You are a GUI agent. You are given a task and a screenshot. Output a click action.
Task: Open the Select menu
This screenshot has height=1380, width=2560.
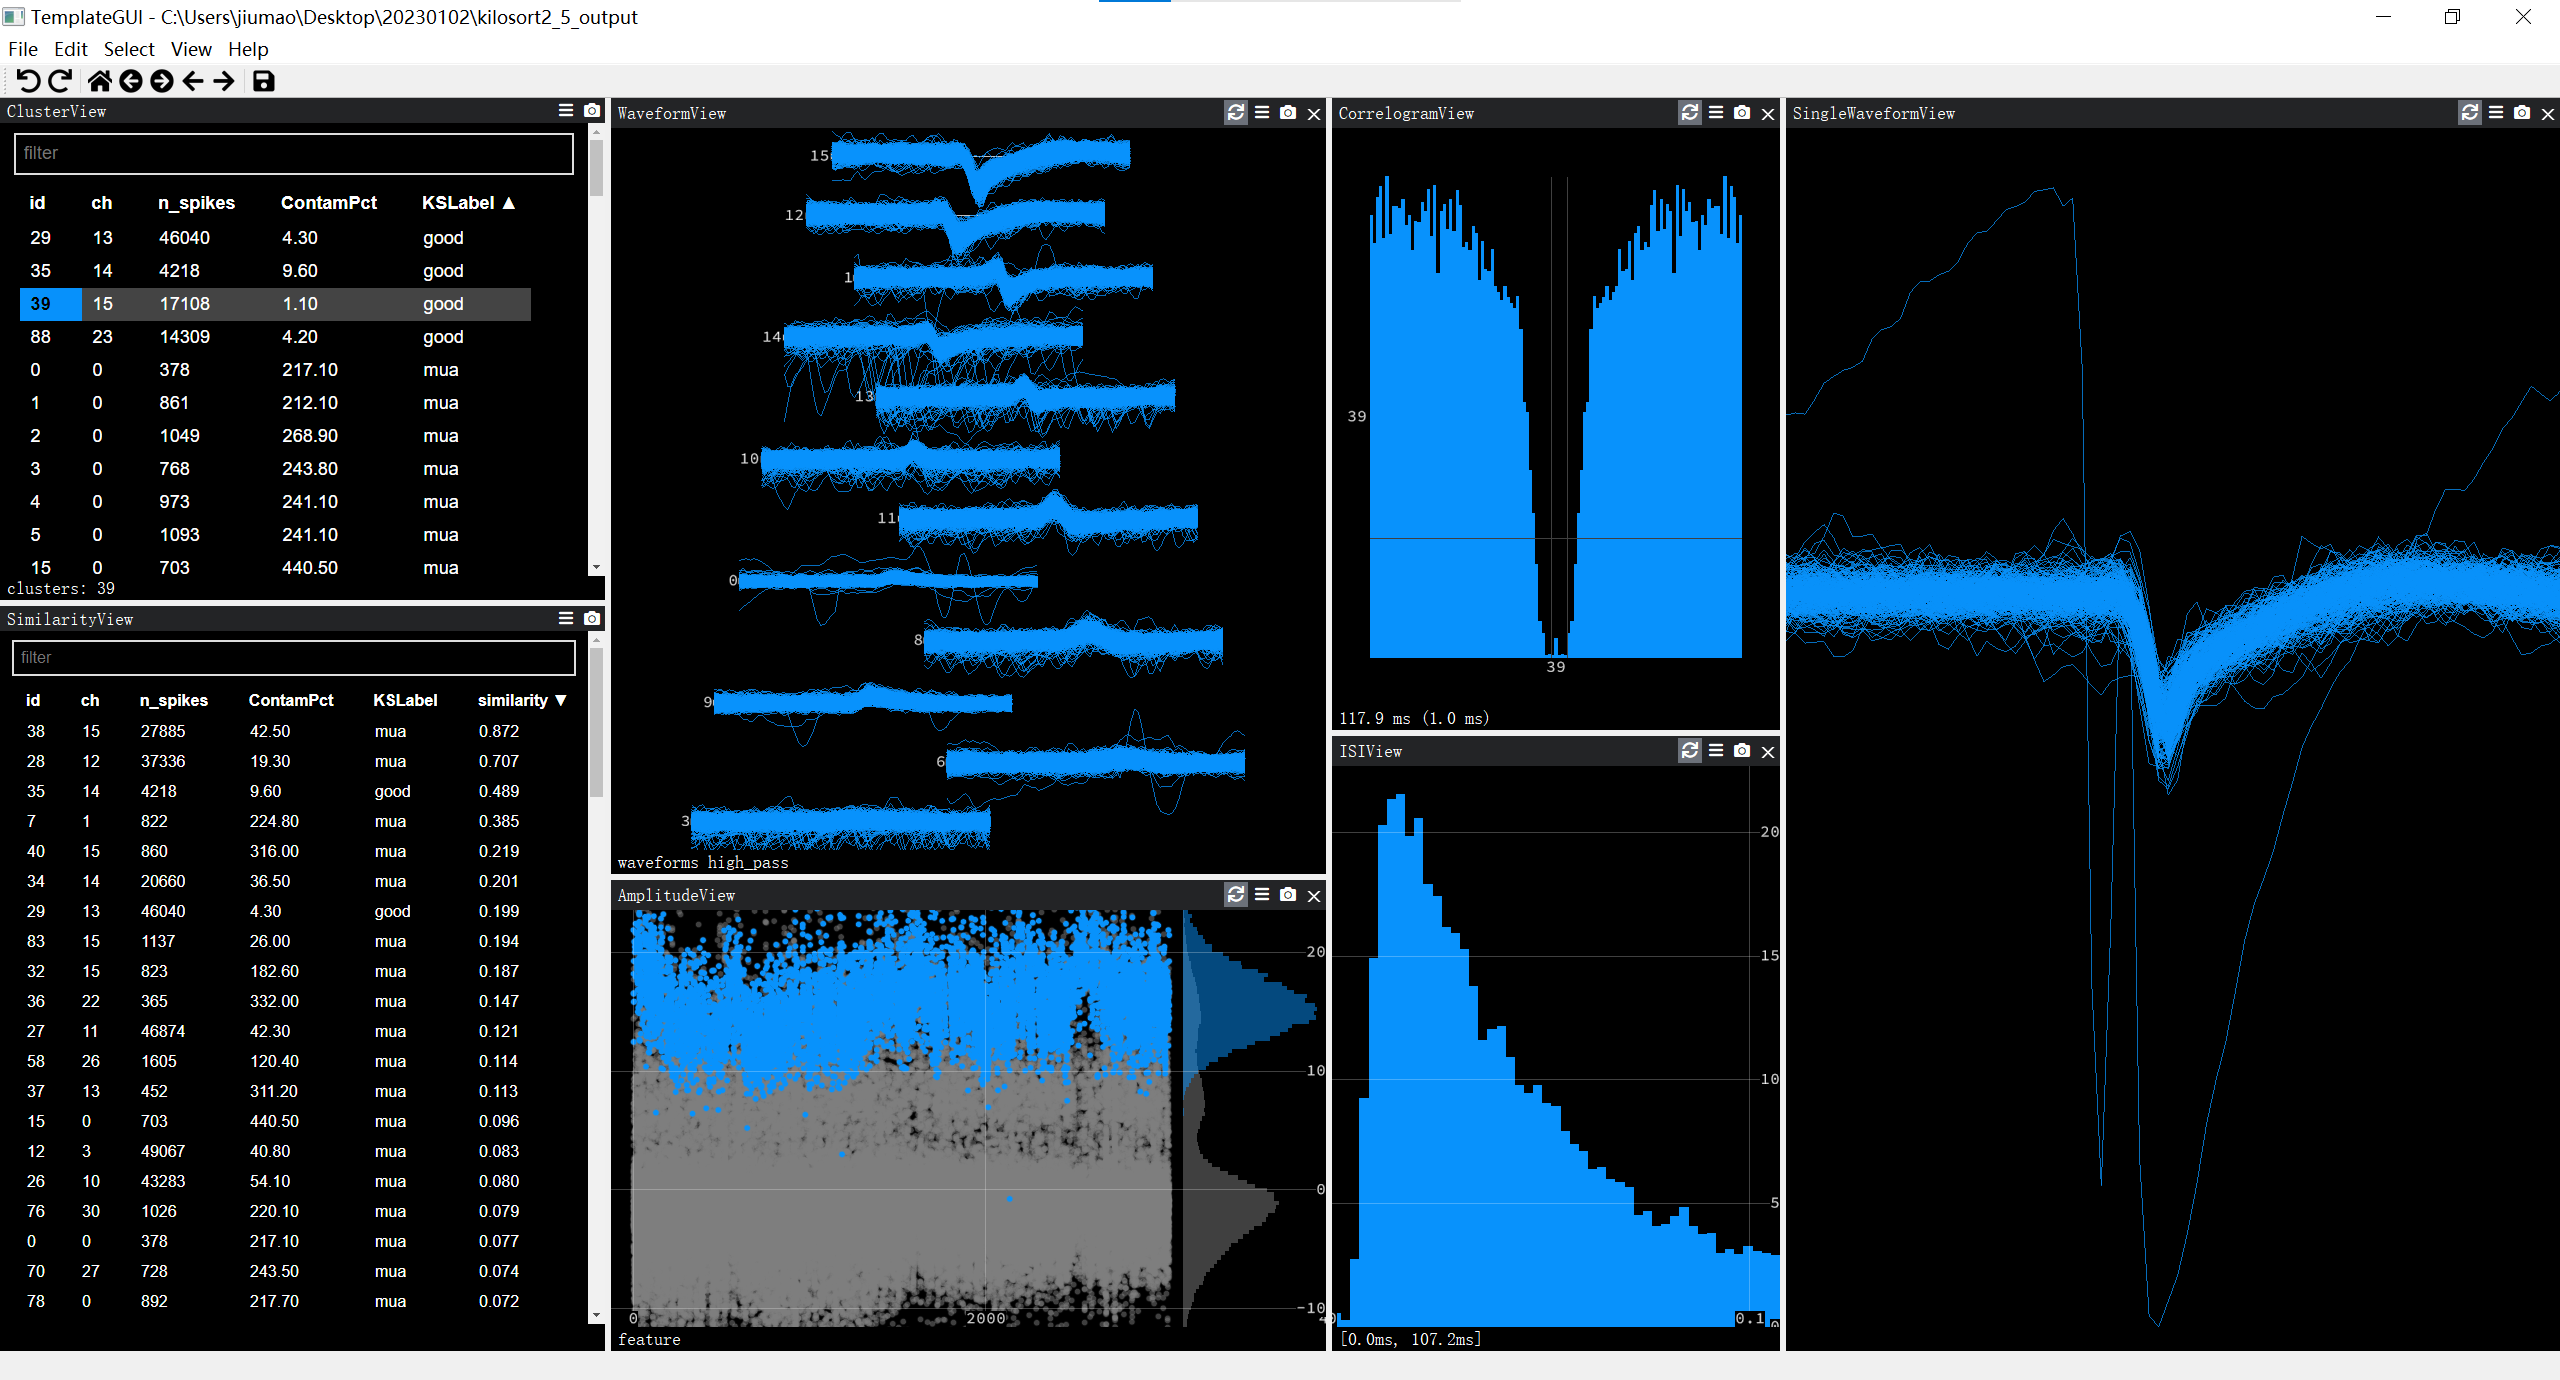click(129, 49)
